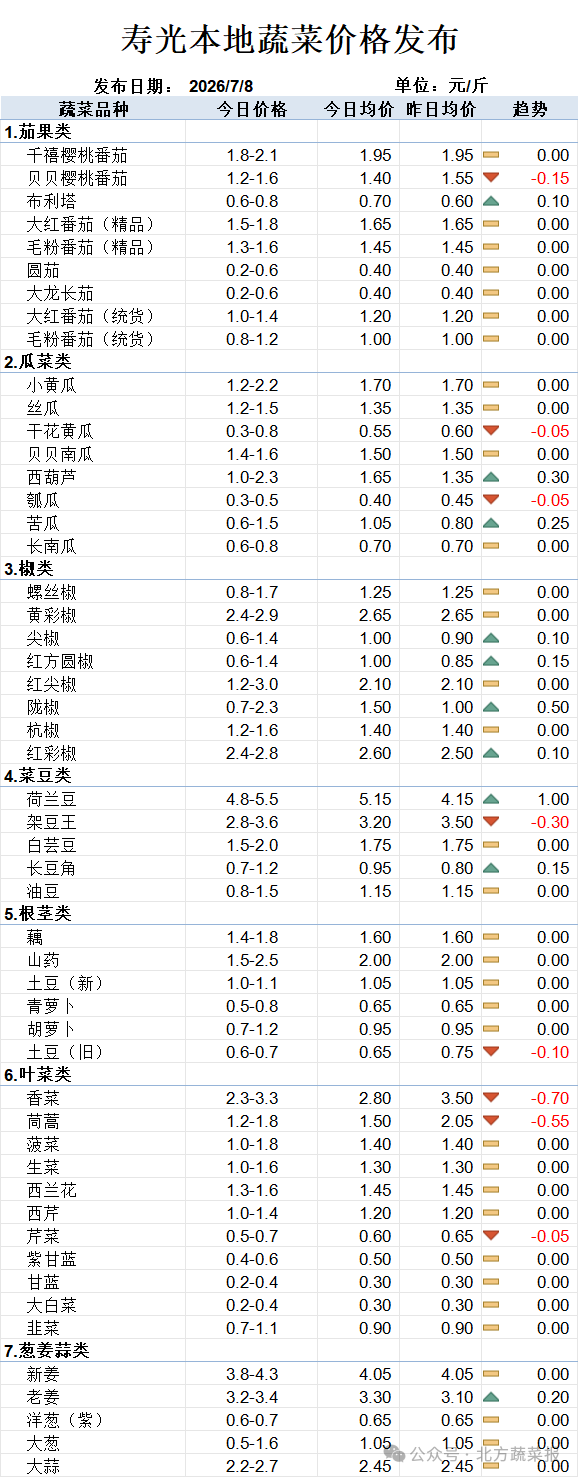
Task: Select 茼蒿 trend value -0.55
Action: point(550,1121)
